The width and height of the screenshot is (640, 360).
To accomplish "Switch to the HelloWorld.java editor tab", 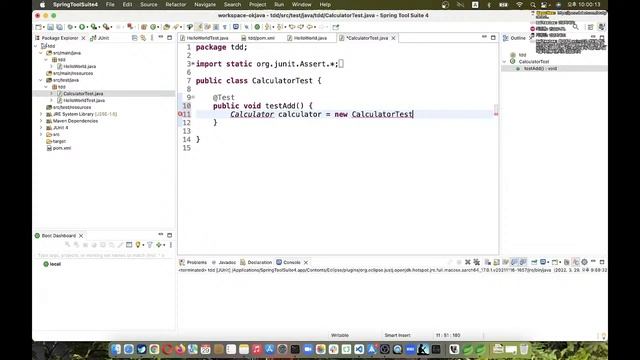I will pyautogui.click(x=310, y=38).
